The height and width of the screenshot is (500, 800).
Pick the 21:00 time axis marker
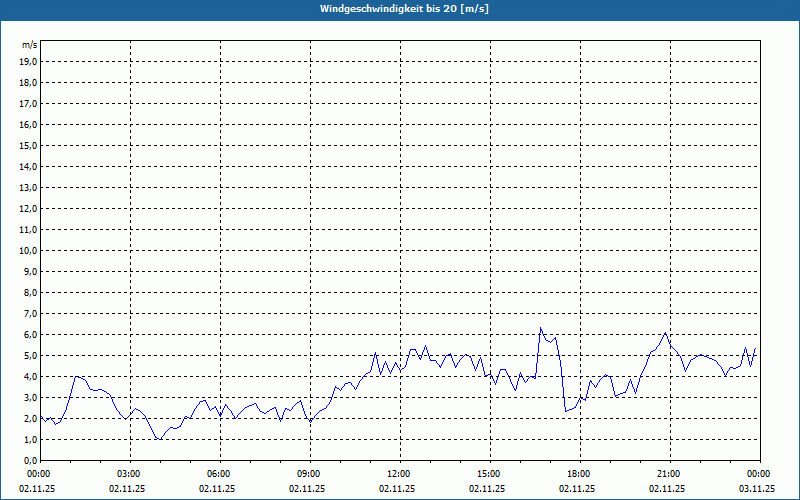coord(668,474)
